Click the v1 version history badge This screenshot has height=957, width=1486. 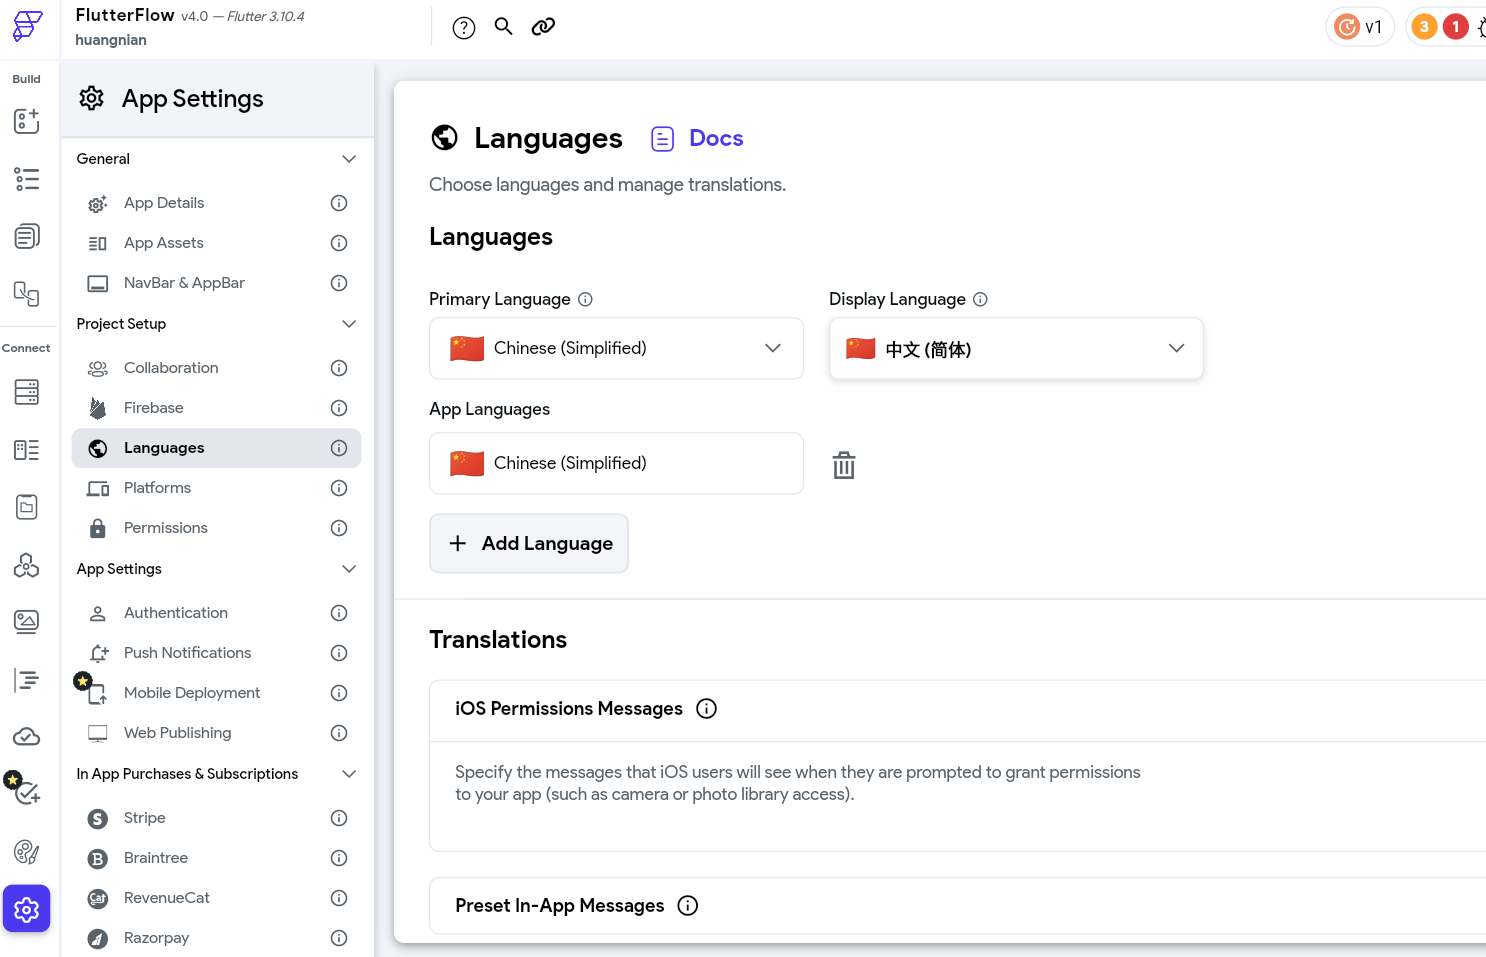click(1359, 27)
